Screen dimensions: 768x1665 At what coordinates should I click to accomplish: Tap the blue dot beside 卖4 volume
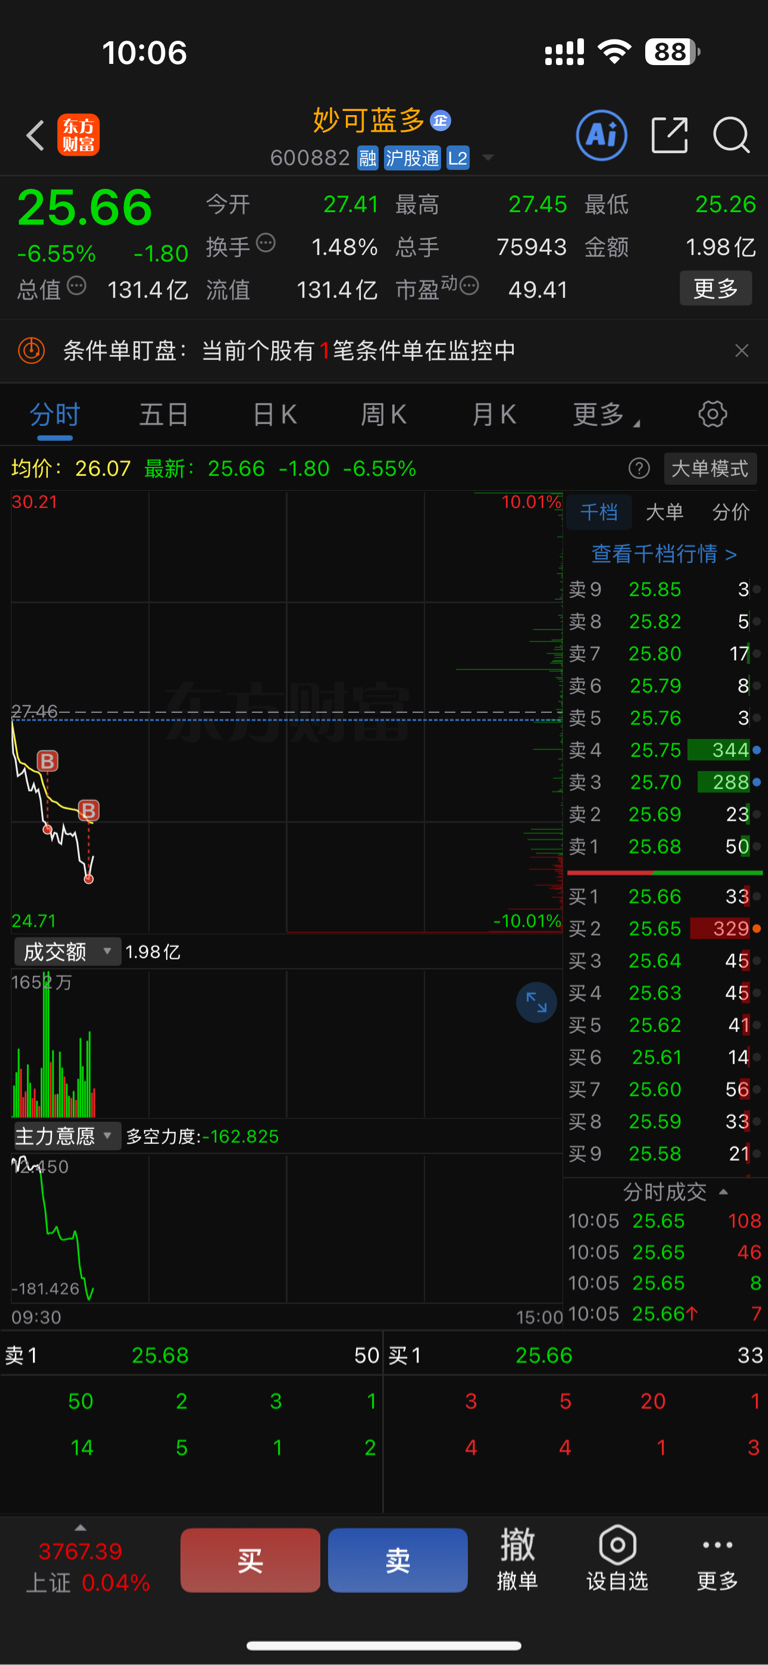pos(757,750)
